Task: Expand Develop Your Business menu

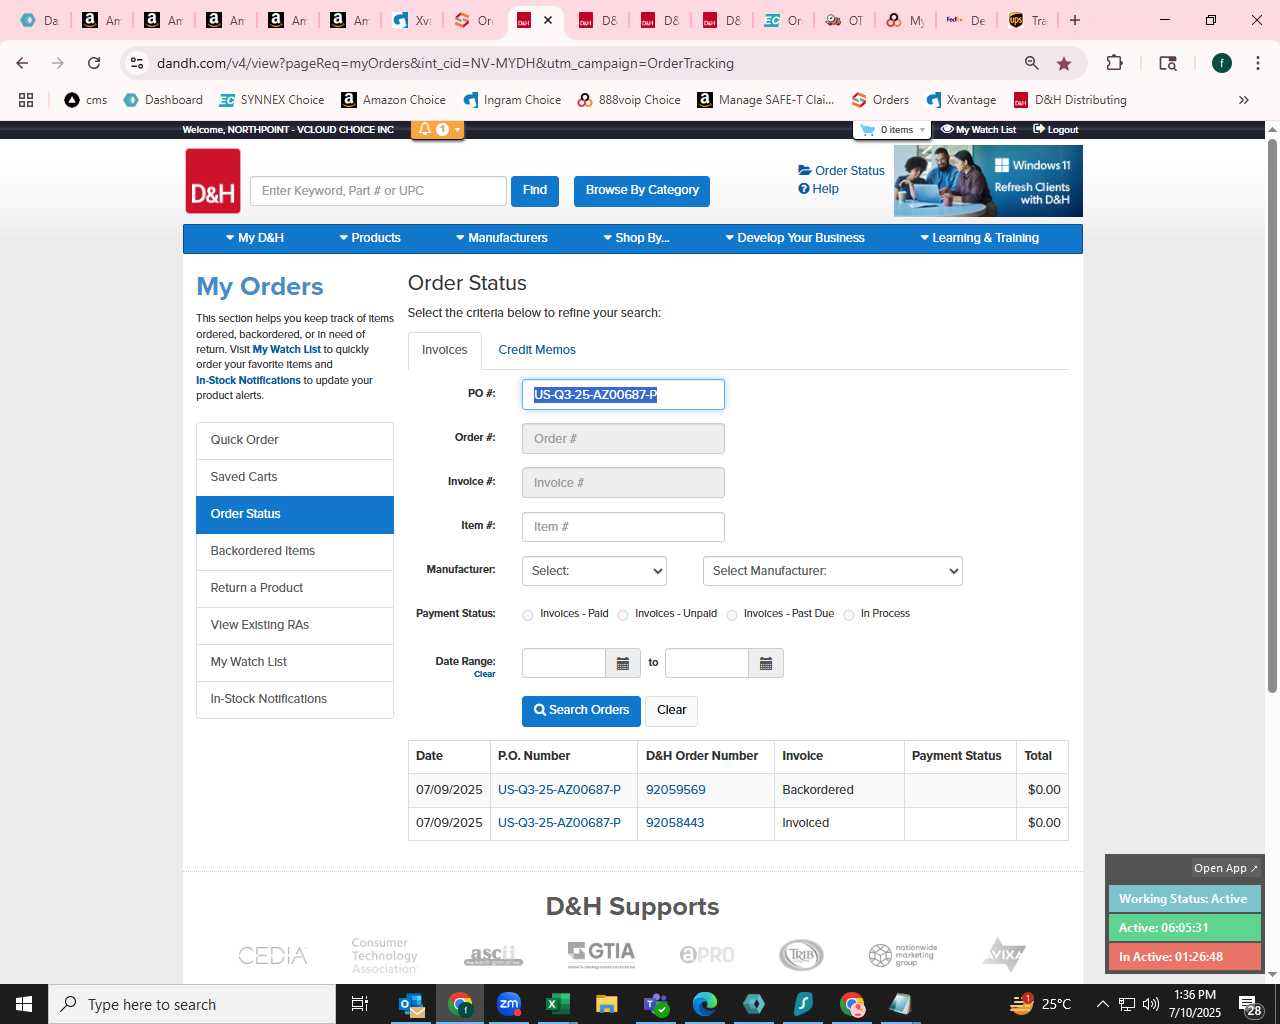Action: tap(795, 238)
